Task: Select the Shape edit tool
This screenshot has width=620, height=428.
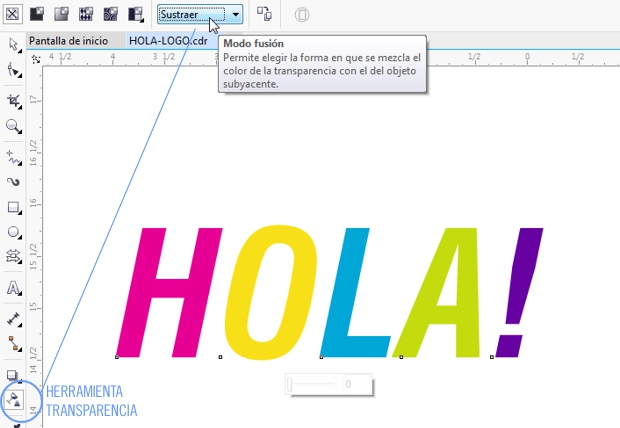Action: (14, 71)
